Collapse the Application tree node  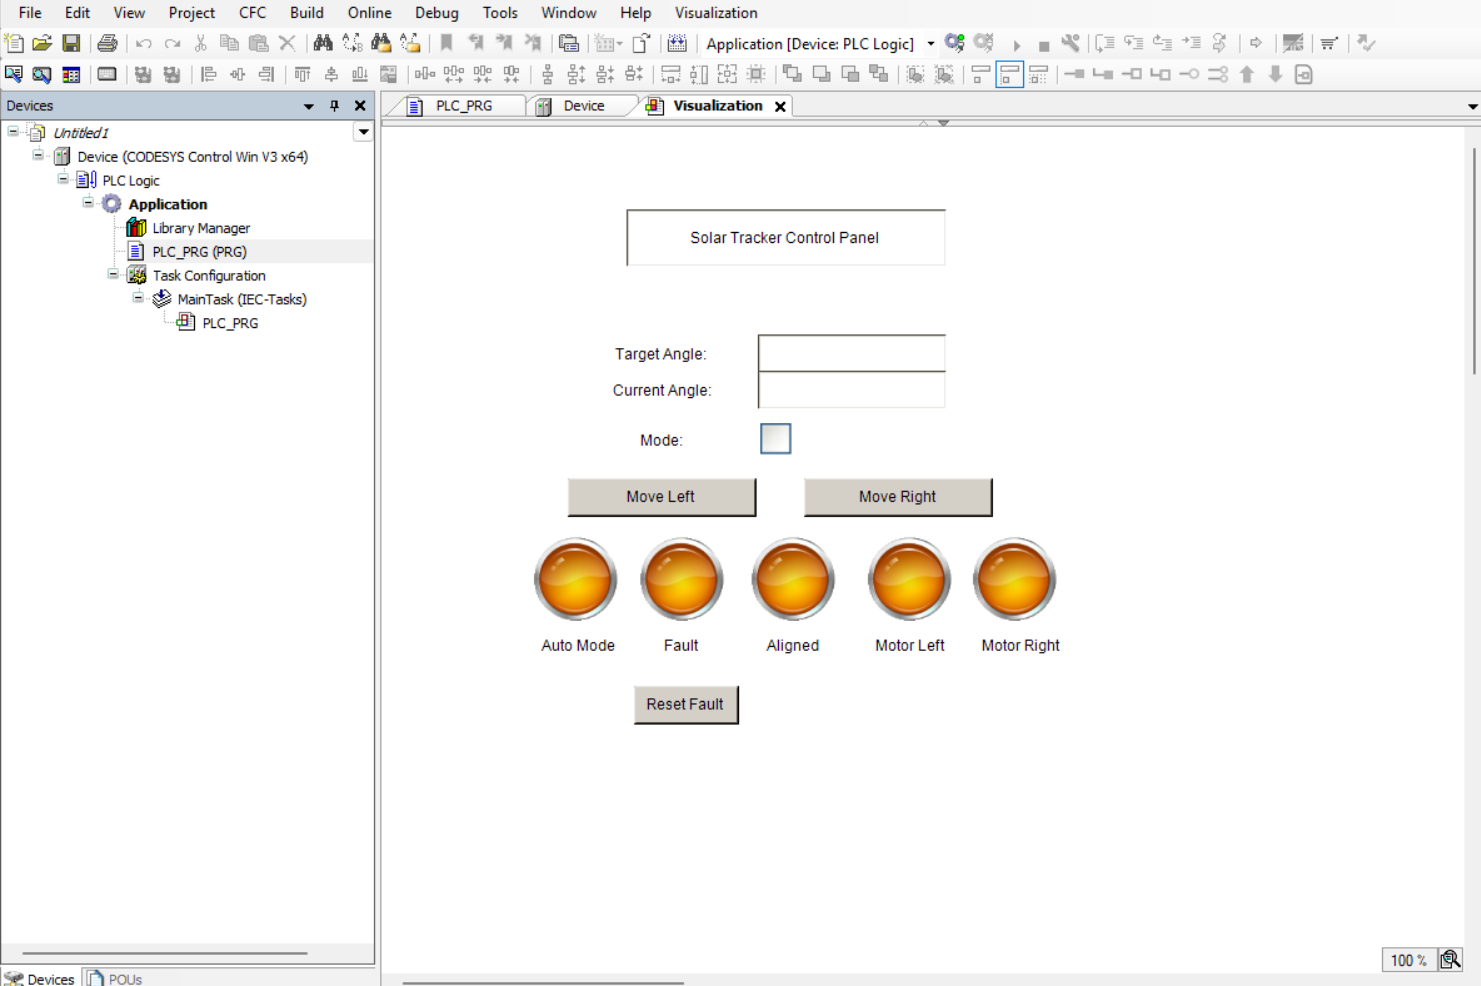click(x=88, y=203)
